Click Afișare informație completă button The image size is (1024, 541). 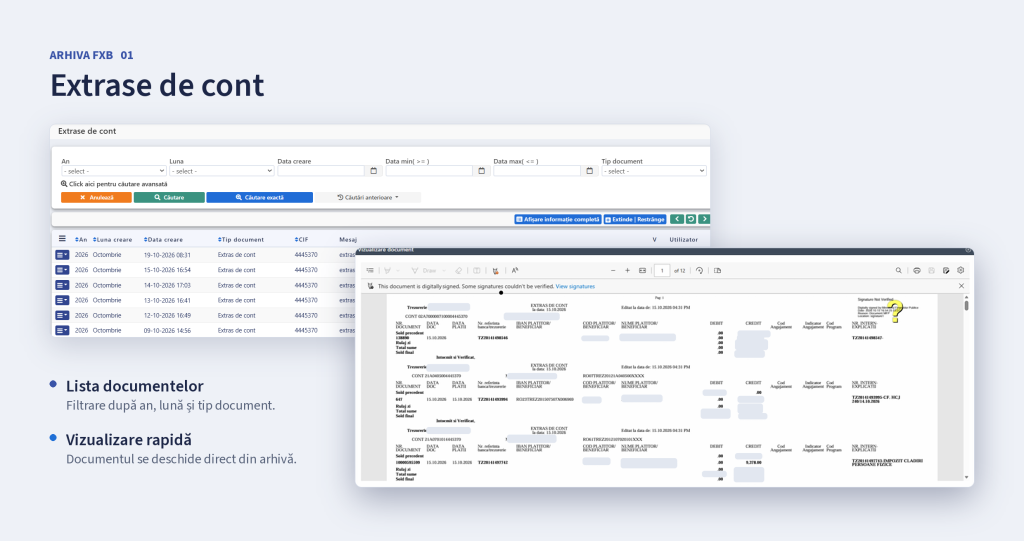click(558, 220)
